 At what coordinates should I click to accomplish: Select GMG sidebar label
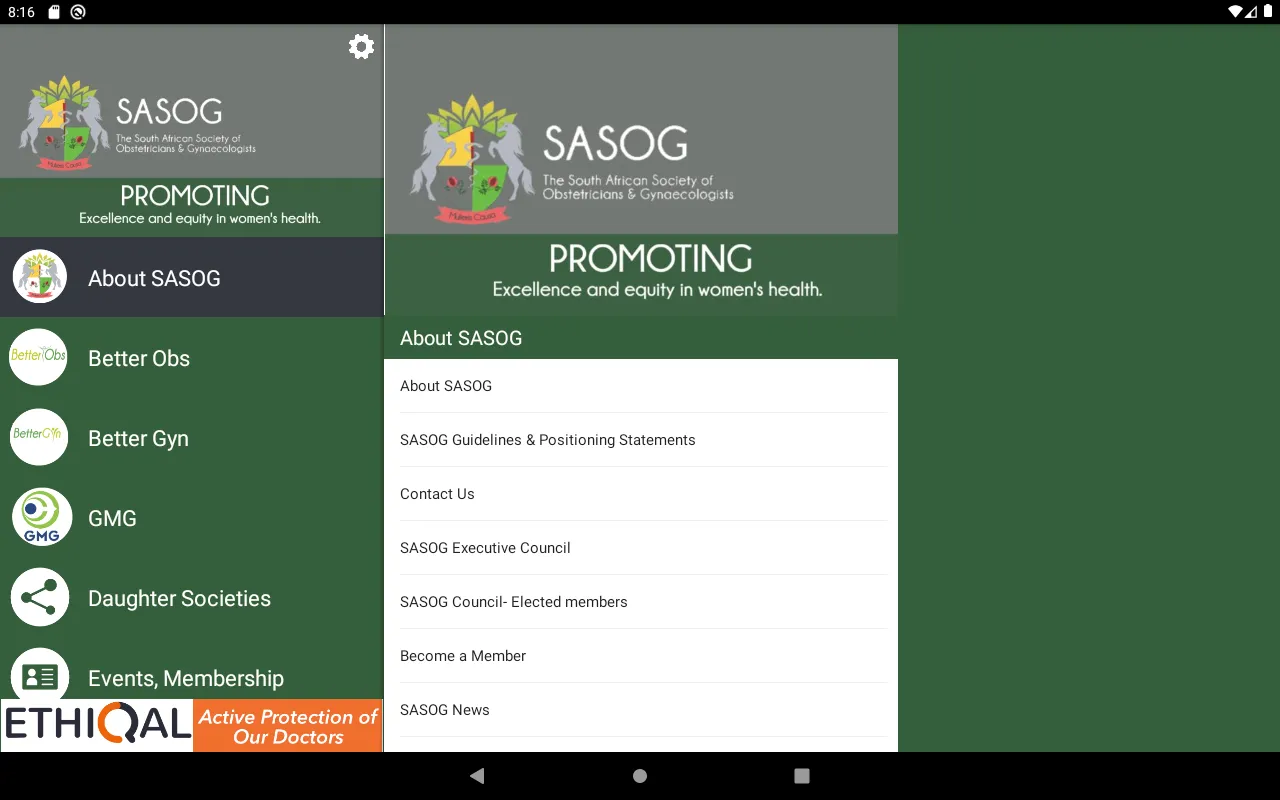[x=112, y=518]
